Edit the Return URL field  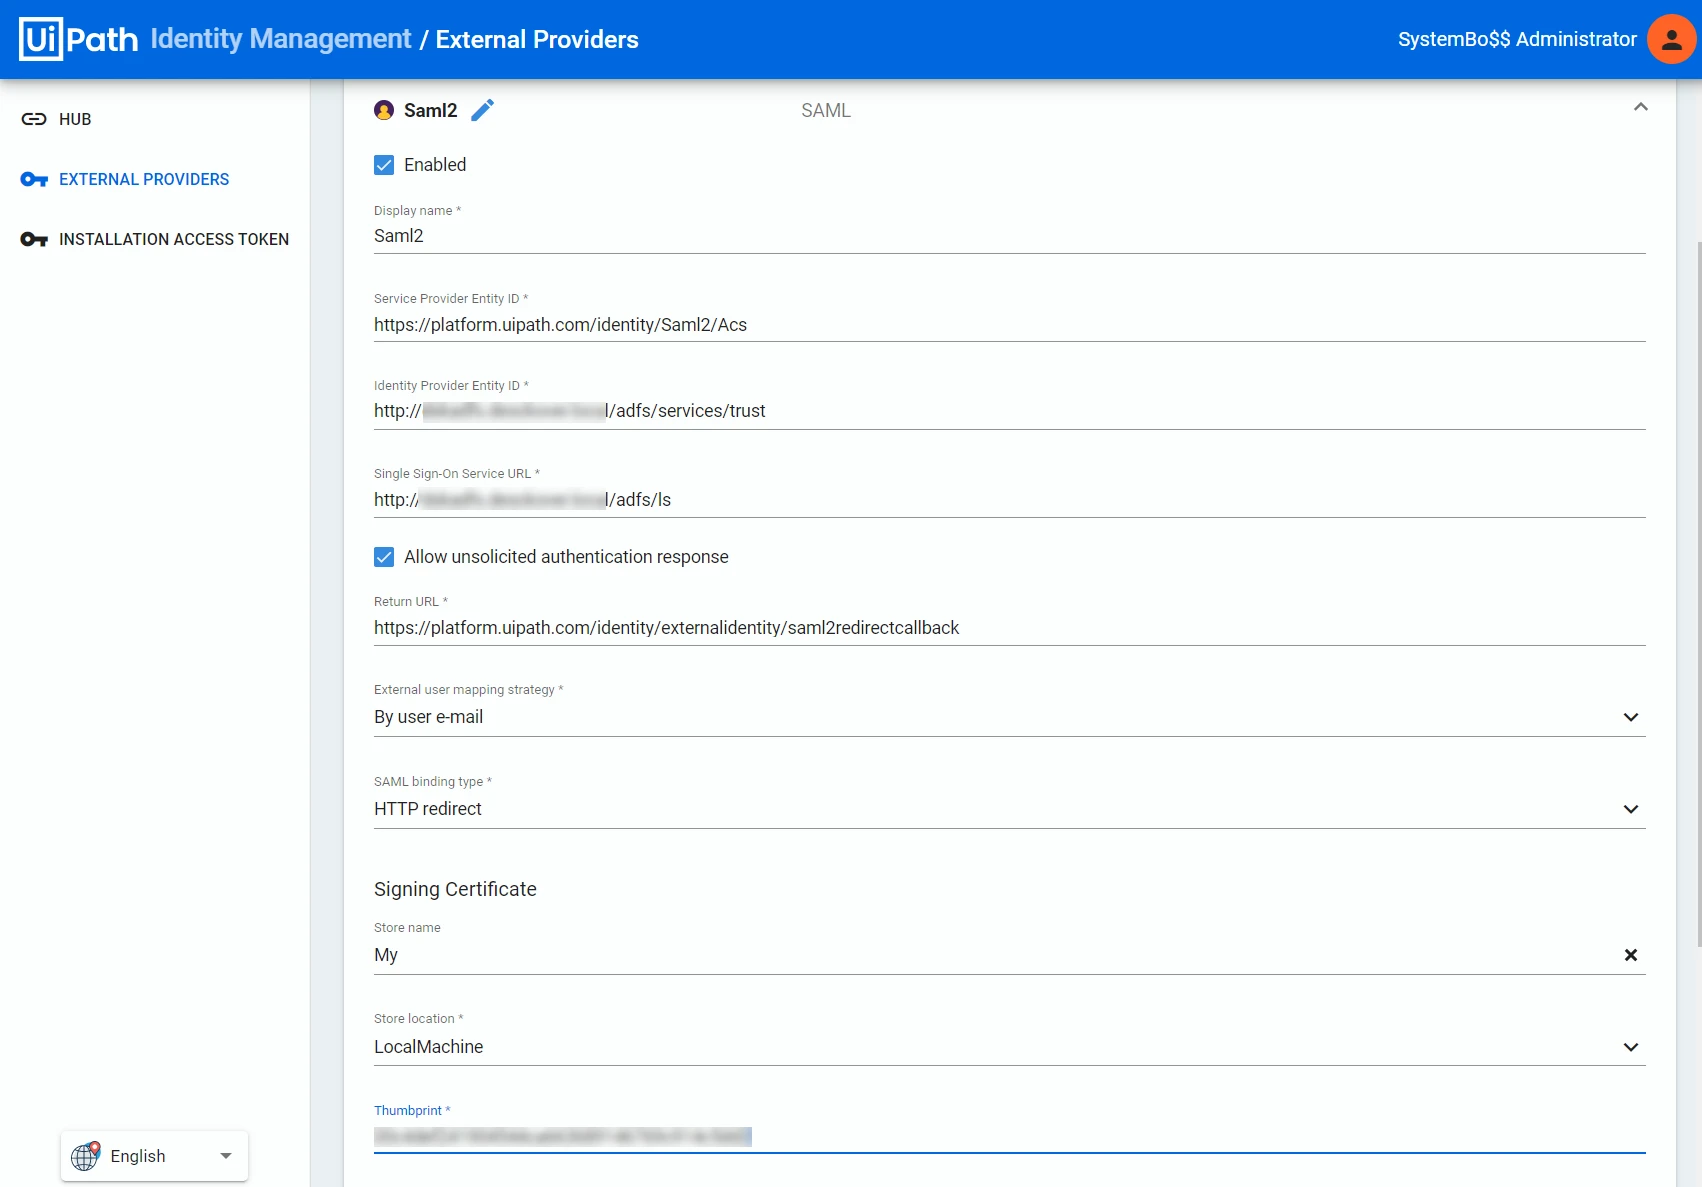click(x=1010, y=628)
